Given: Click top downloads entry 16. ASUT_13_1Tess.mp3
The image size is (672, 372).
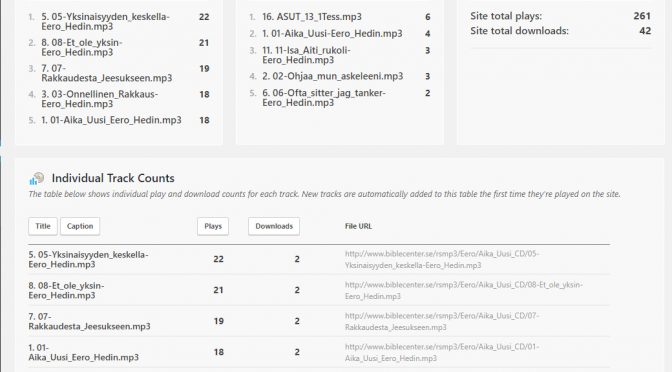Looking at the screenshot, I should coord(312,17).
